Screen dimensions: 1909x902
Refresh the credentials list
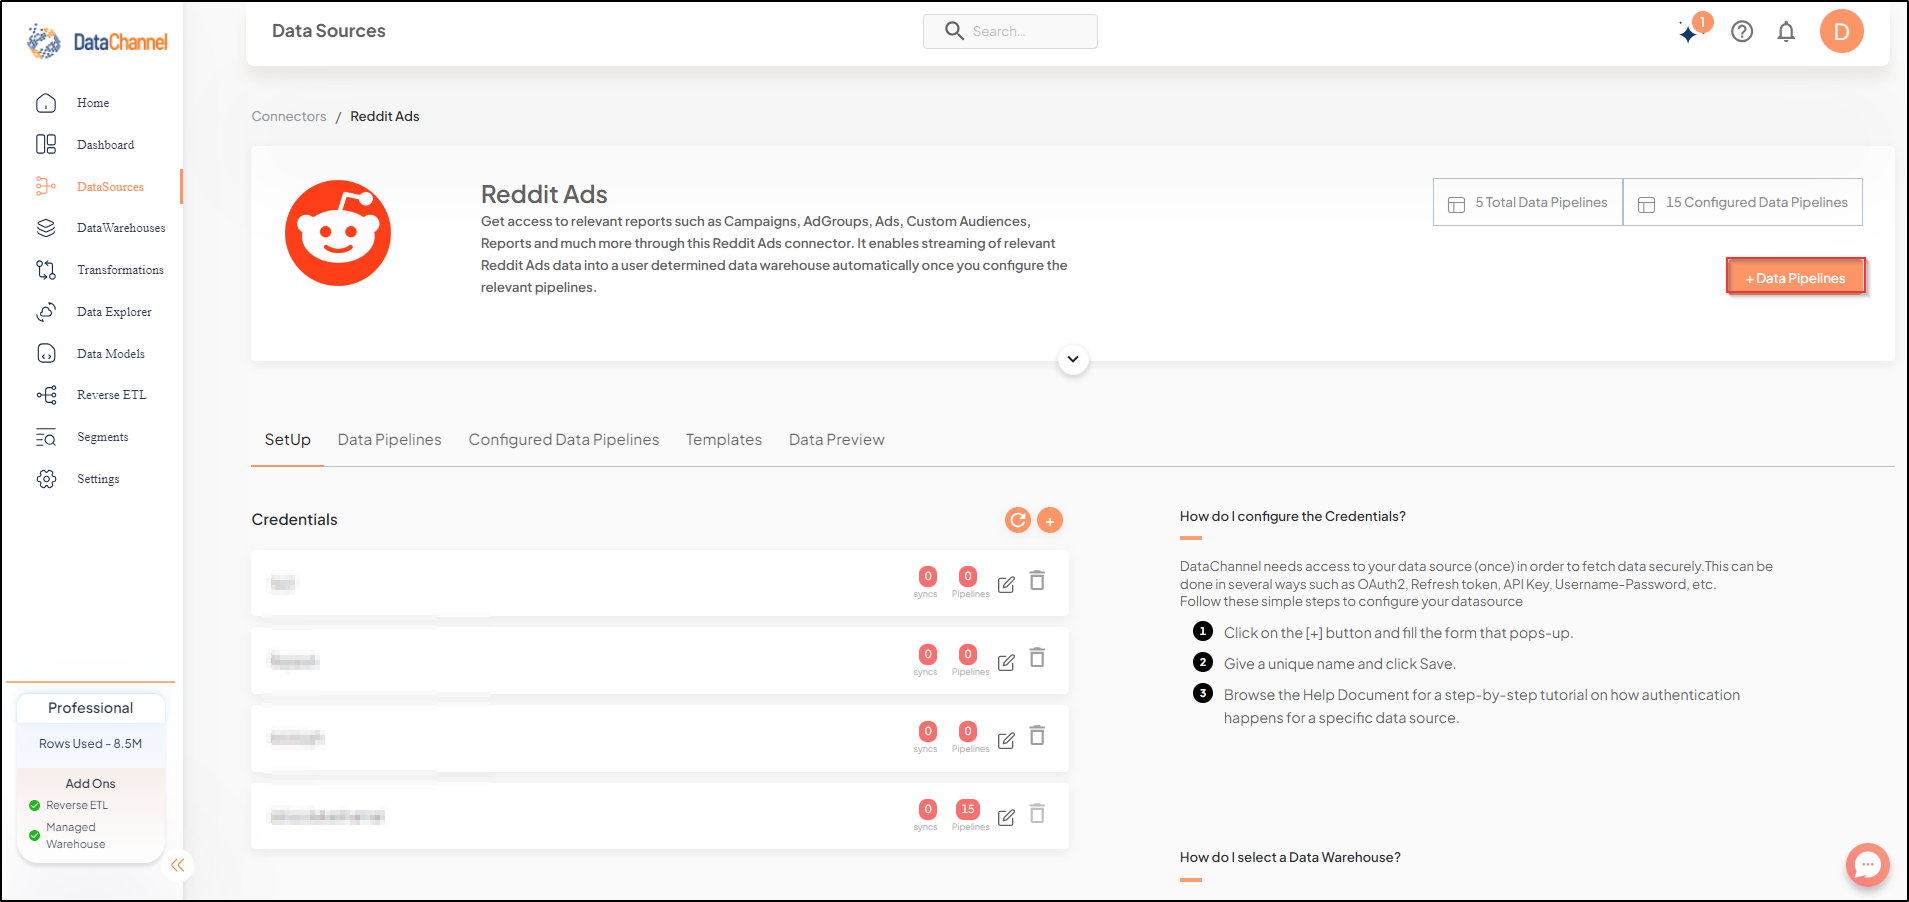click(x=1017, y=520)
